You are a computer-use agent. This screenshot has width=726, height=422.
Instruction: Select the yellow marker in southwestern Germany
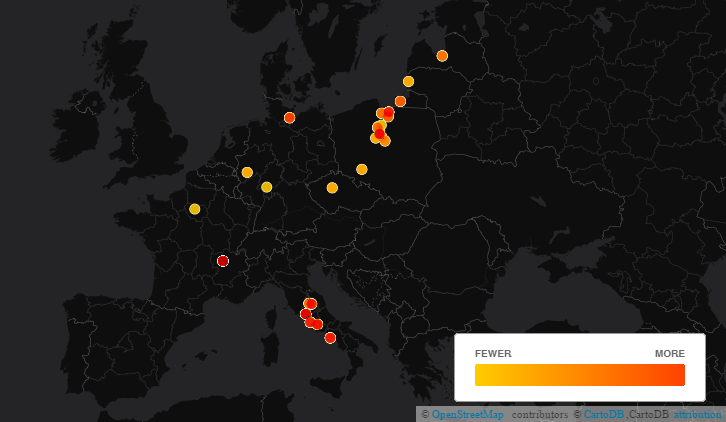coord(266,187)
